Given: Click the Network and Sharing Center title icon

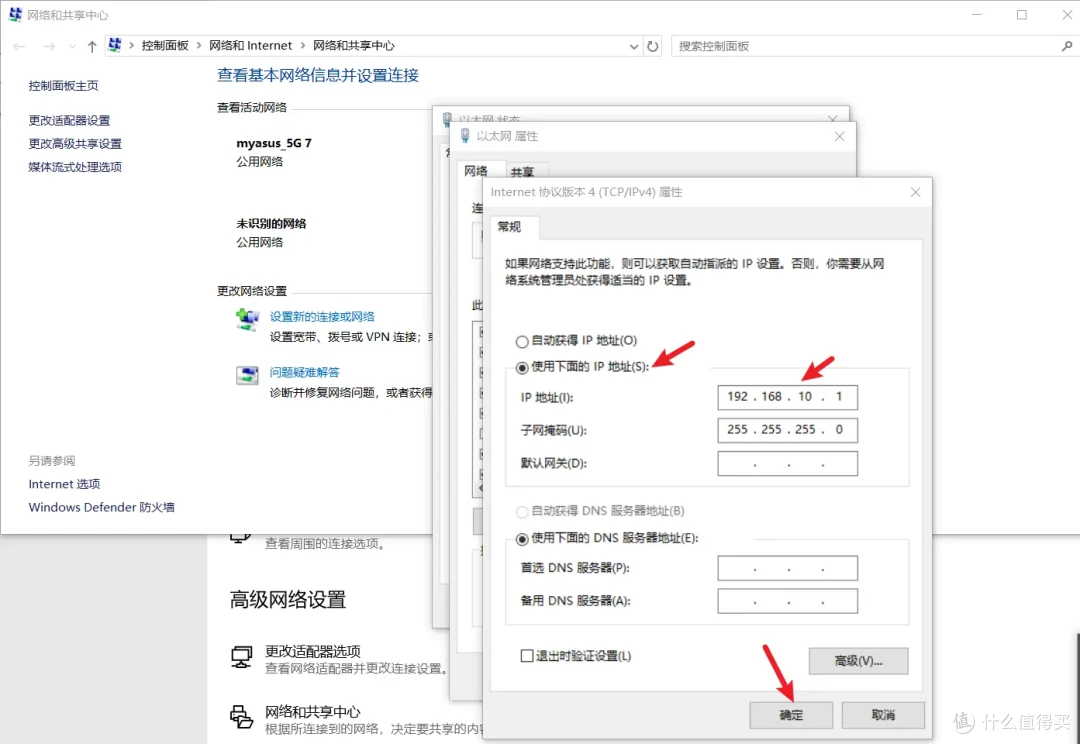Looking at the screenshot, I should [x=14, y=14].
